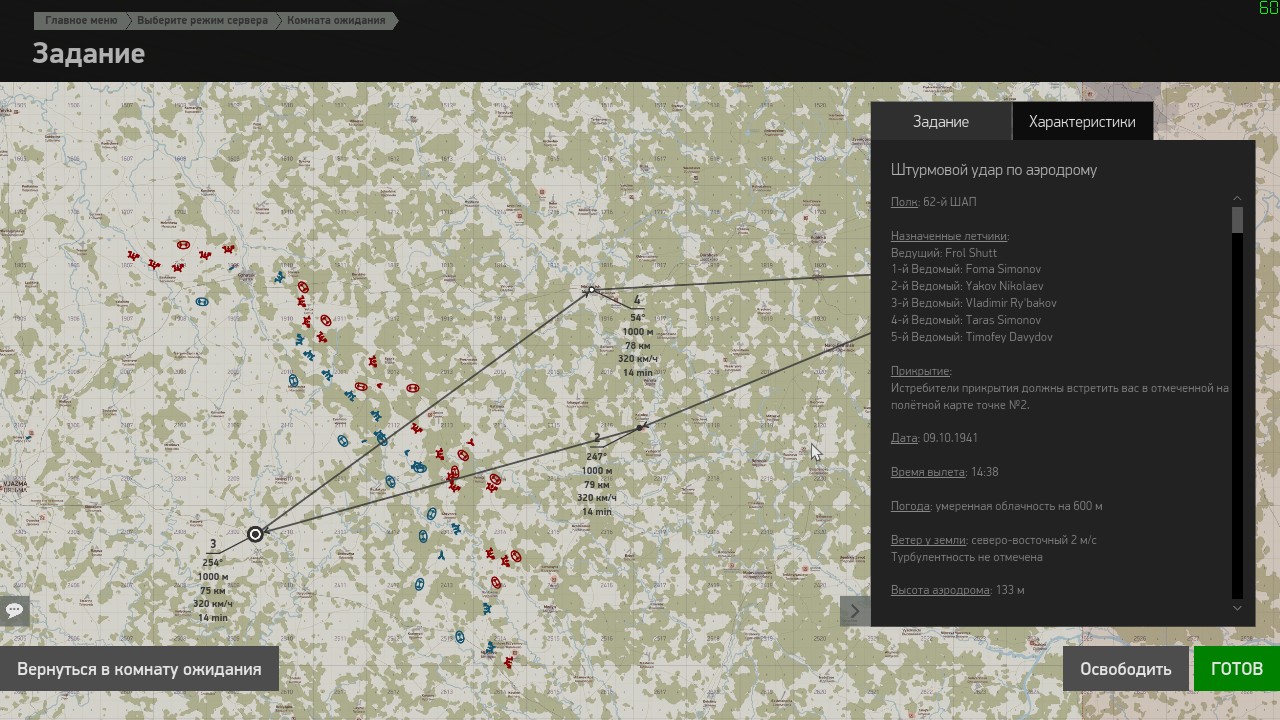Switch to the Характеристики tab
The image size is (1280, 720).
[1082, 122]
